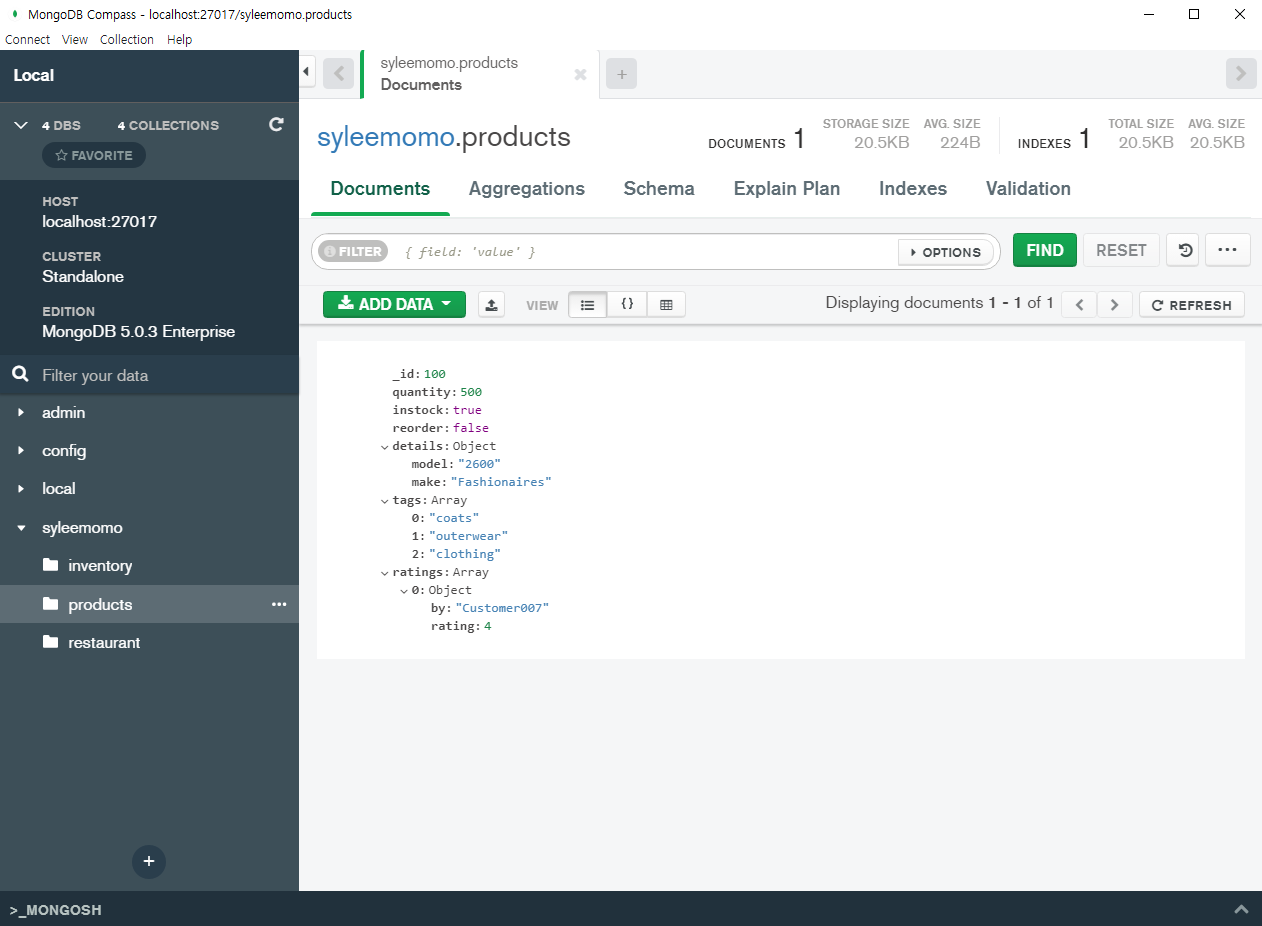This screenshot has height=926, width=1262.
Task: Switch to the List view
Action: point(587,305)
